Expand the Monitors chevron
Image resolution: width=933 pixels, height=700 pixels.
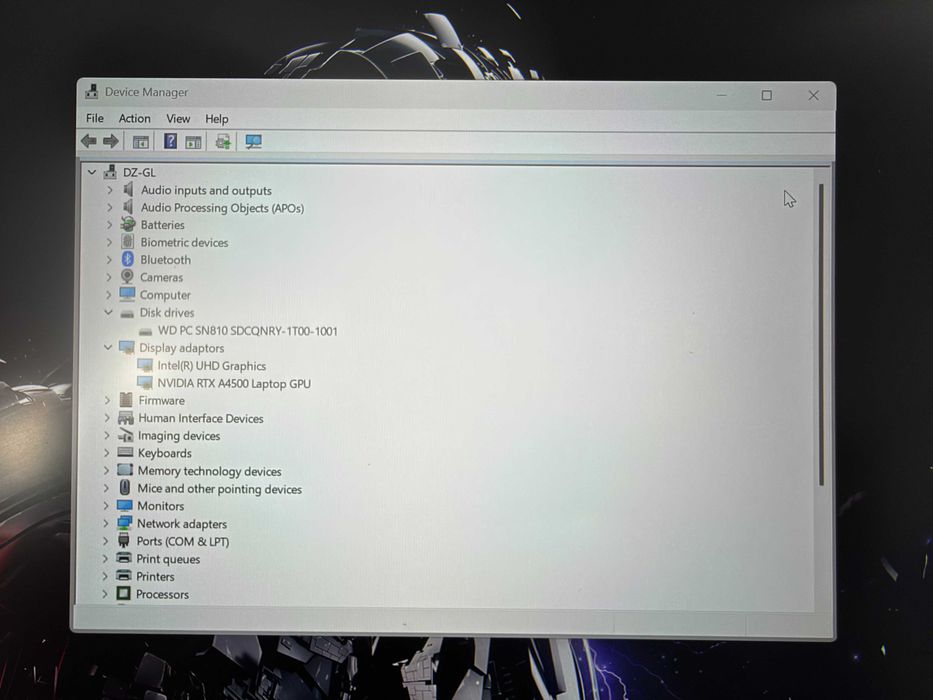tap(106, 505)
